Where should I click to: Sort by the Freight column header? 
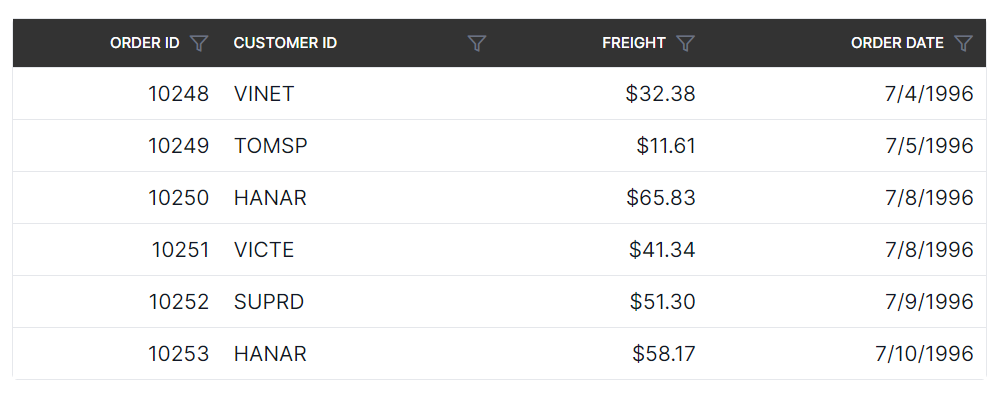(634, 43)
